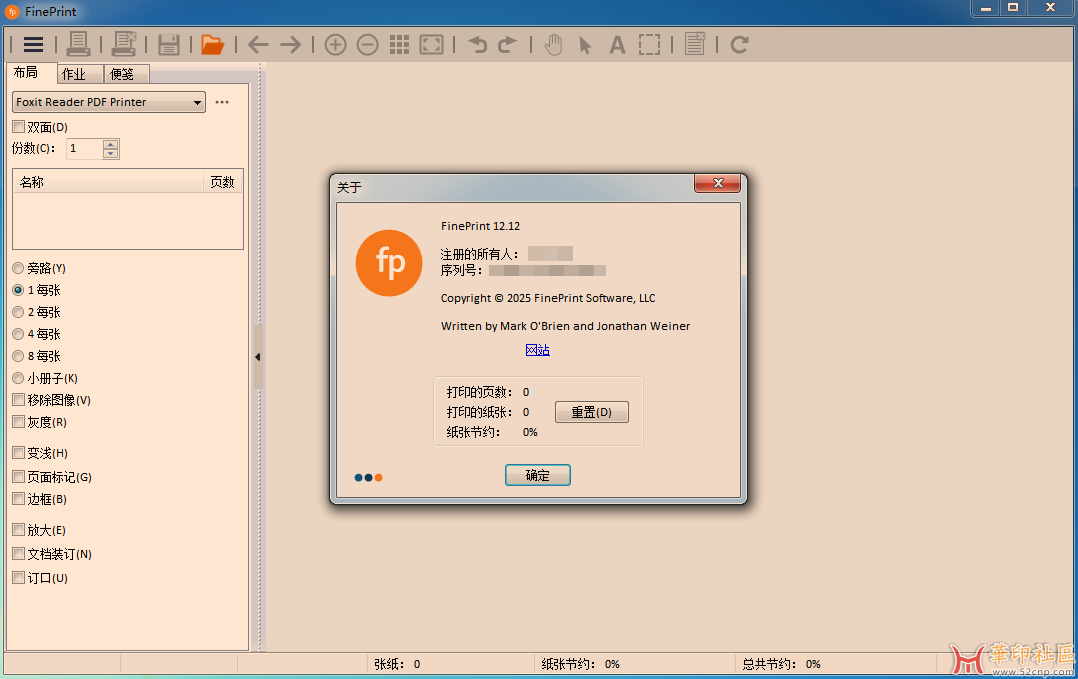This screenshot has height=679, width=1078.
Task: Enable the 页面标记(G) checkbox
Action: point(19,477)
